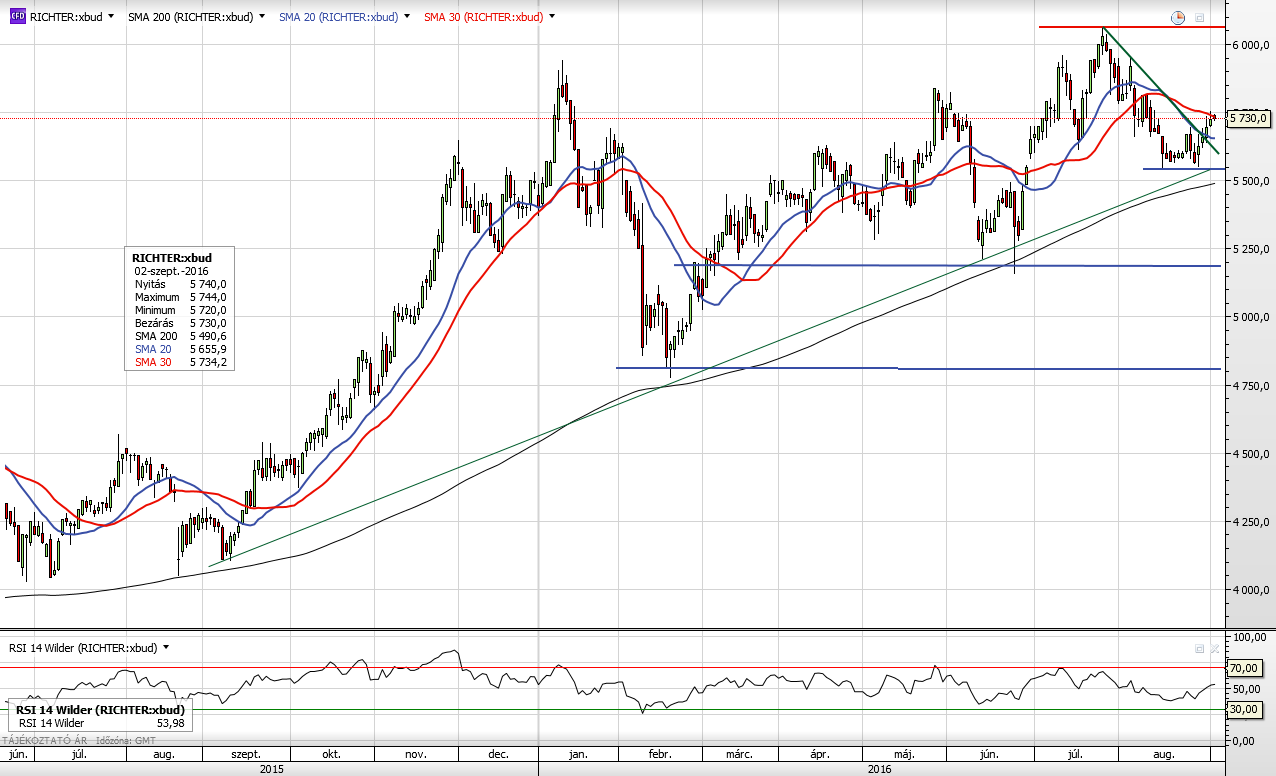This screenshot has width=1276, height=776.
Task: Click the SMA 200 5 490,6 row
Action: (180, 336)
